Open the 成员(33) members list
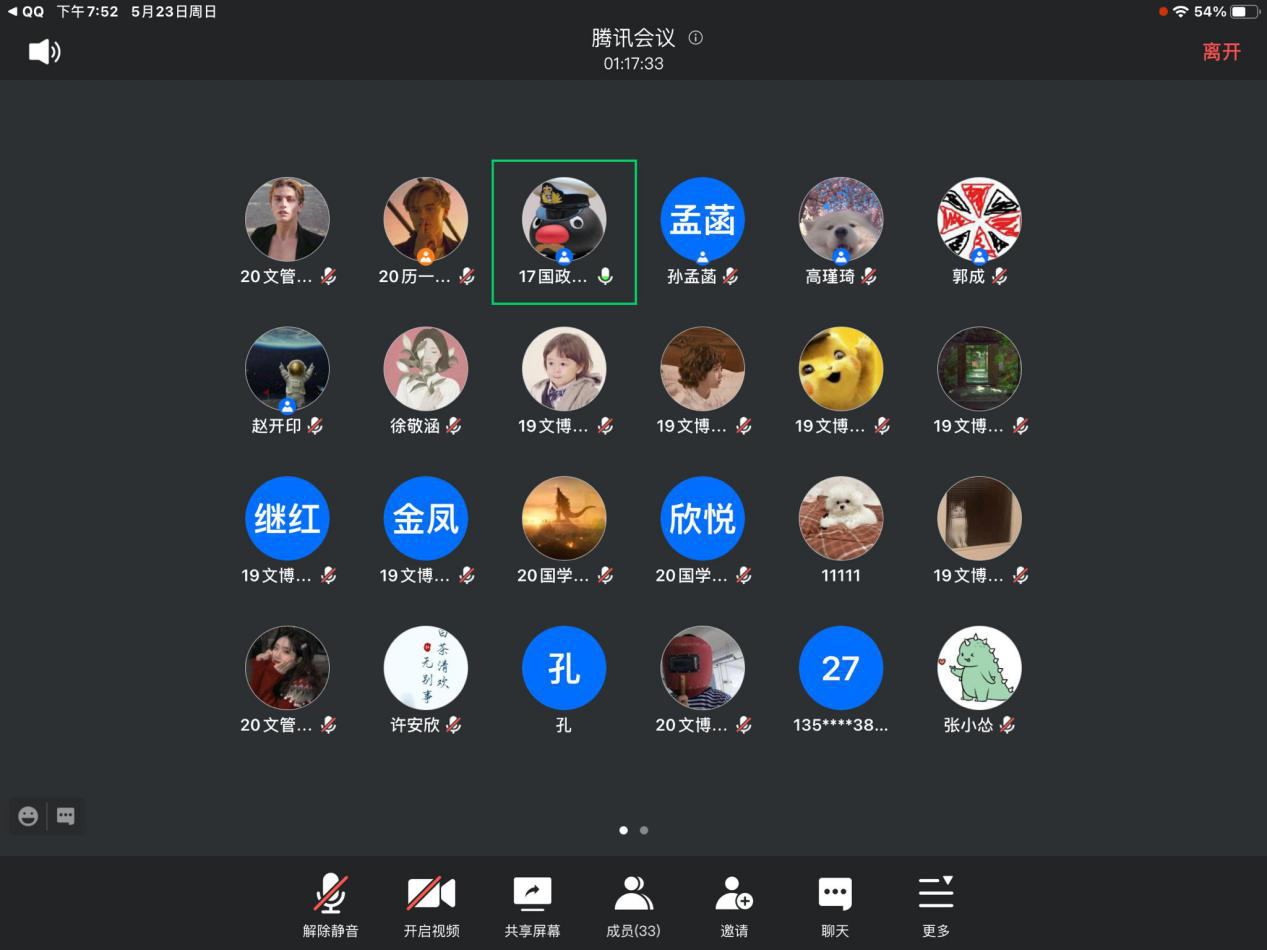The image size is (1267, 950). tap(633, 905)
